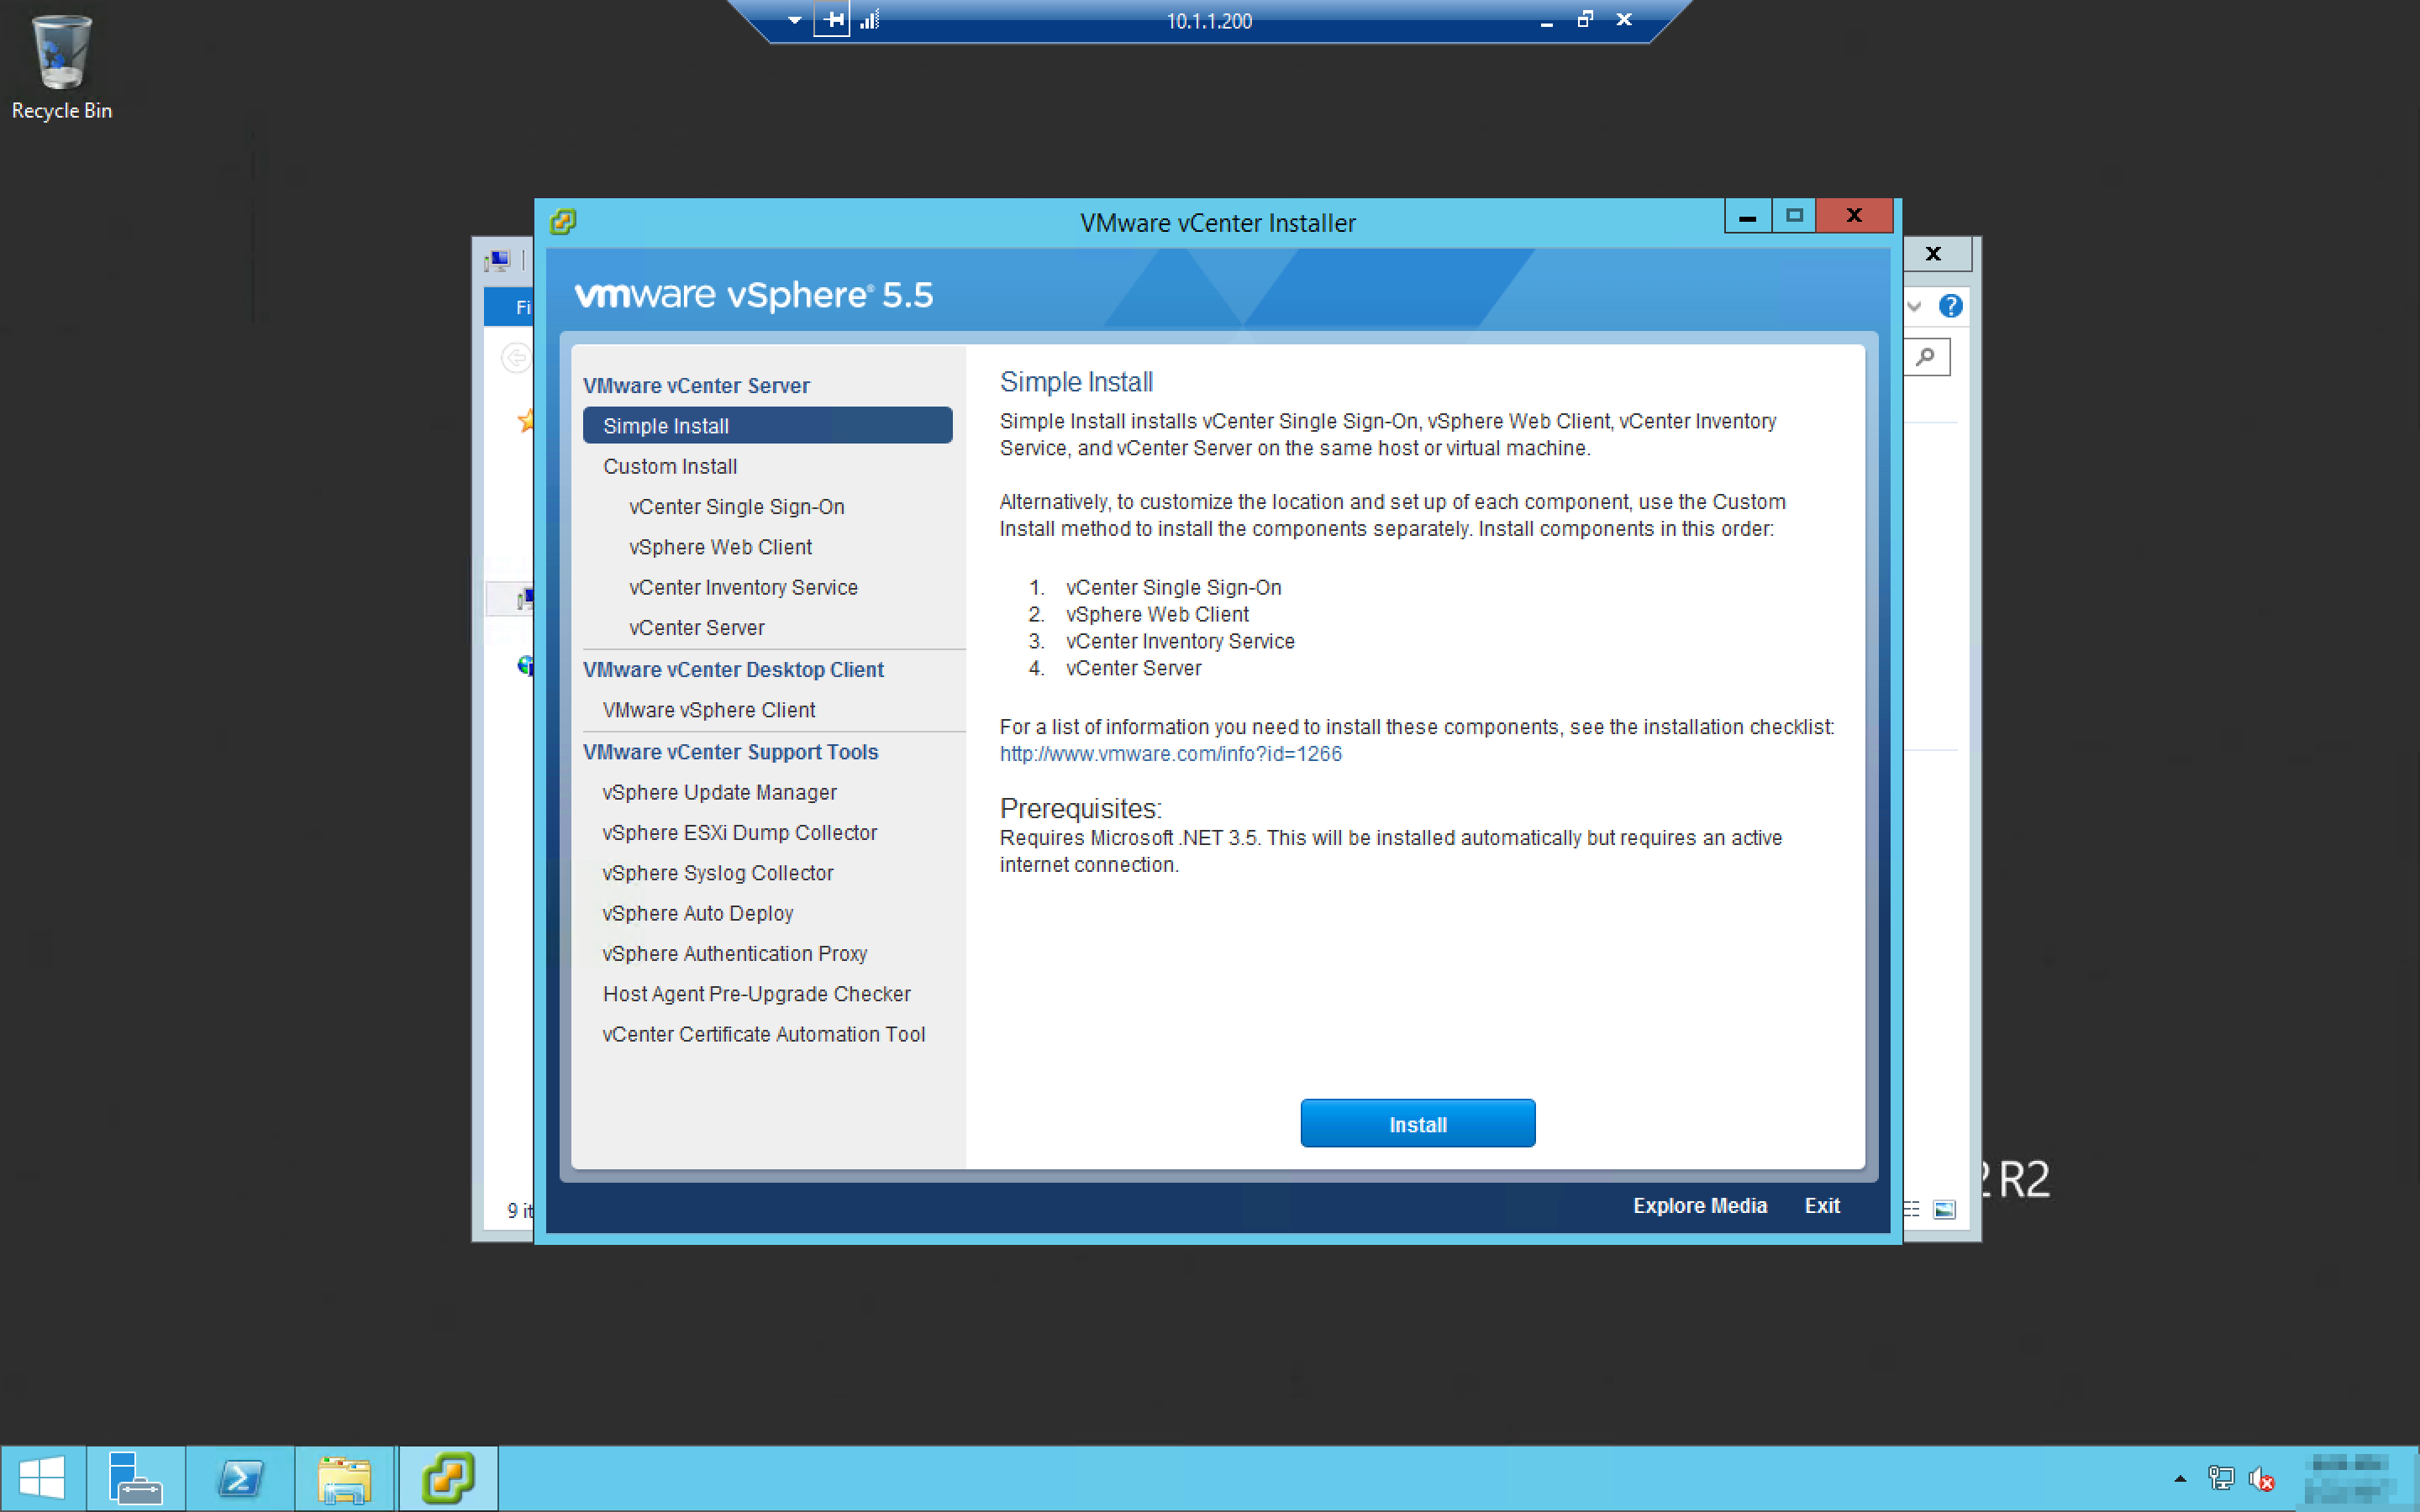Restore down the remote session window
Screen dimensions: 2420x1512
click(x=1585, y=19)
